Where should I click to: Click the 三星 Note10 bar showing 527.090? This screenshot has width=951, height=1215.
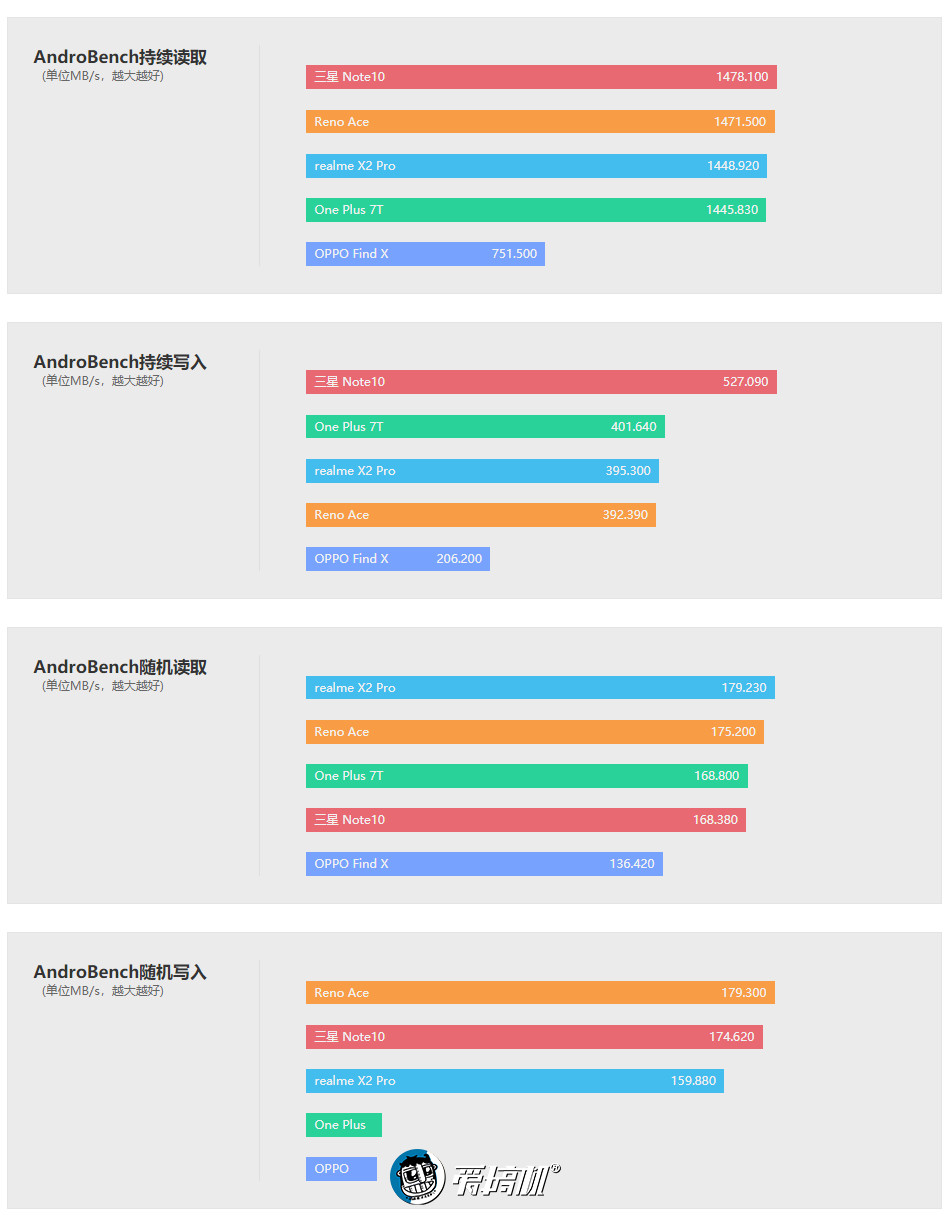(541, 382)
